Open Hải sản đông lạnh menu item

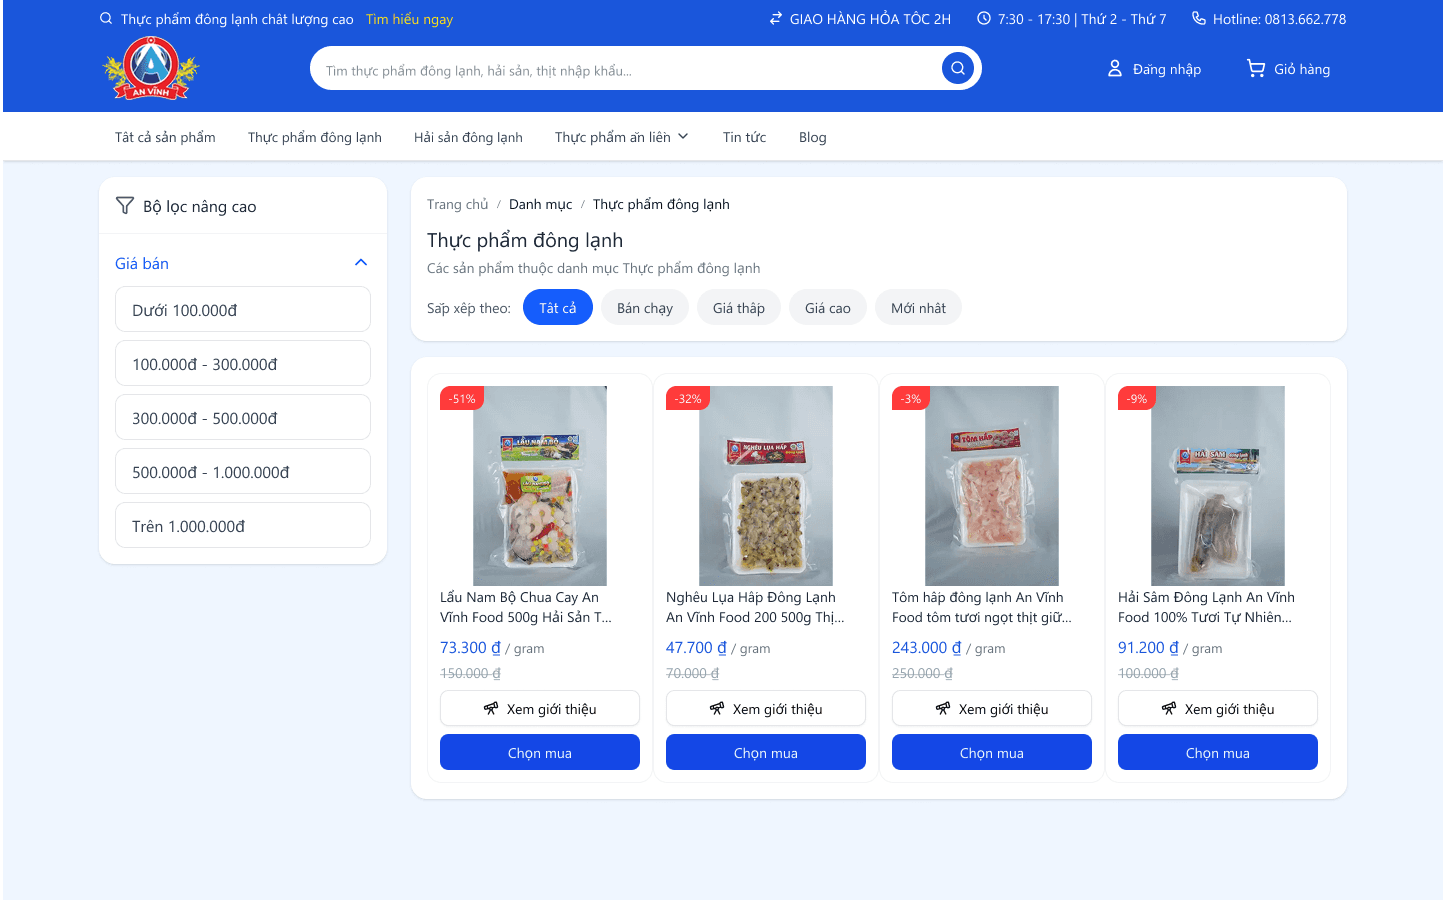pyautogui.click(x=468, y=137)
